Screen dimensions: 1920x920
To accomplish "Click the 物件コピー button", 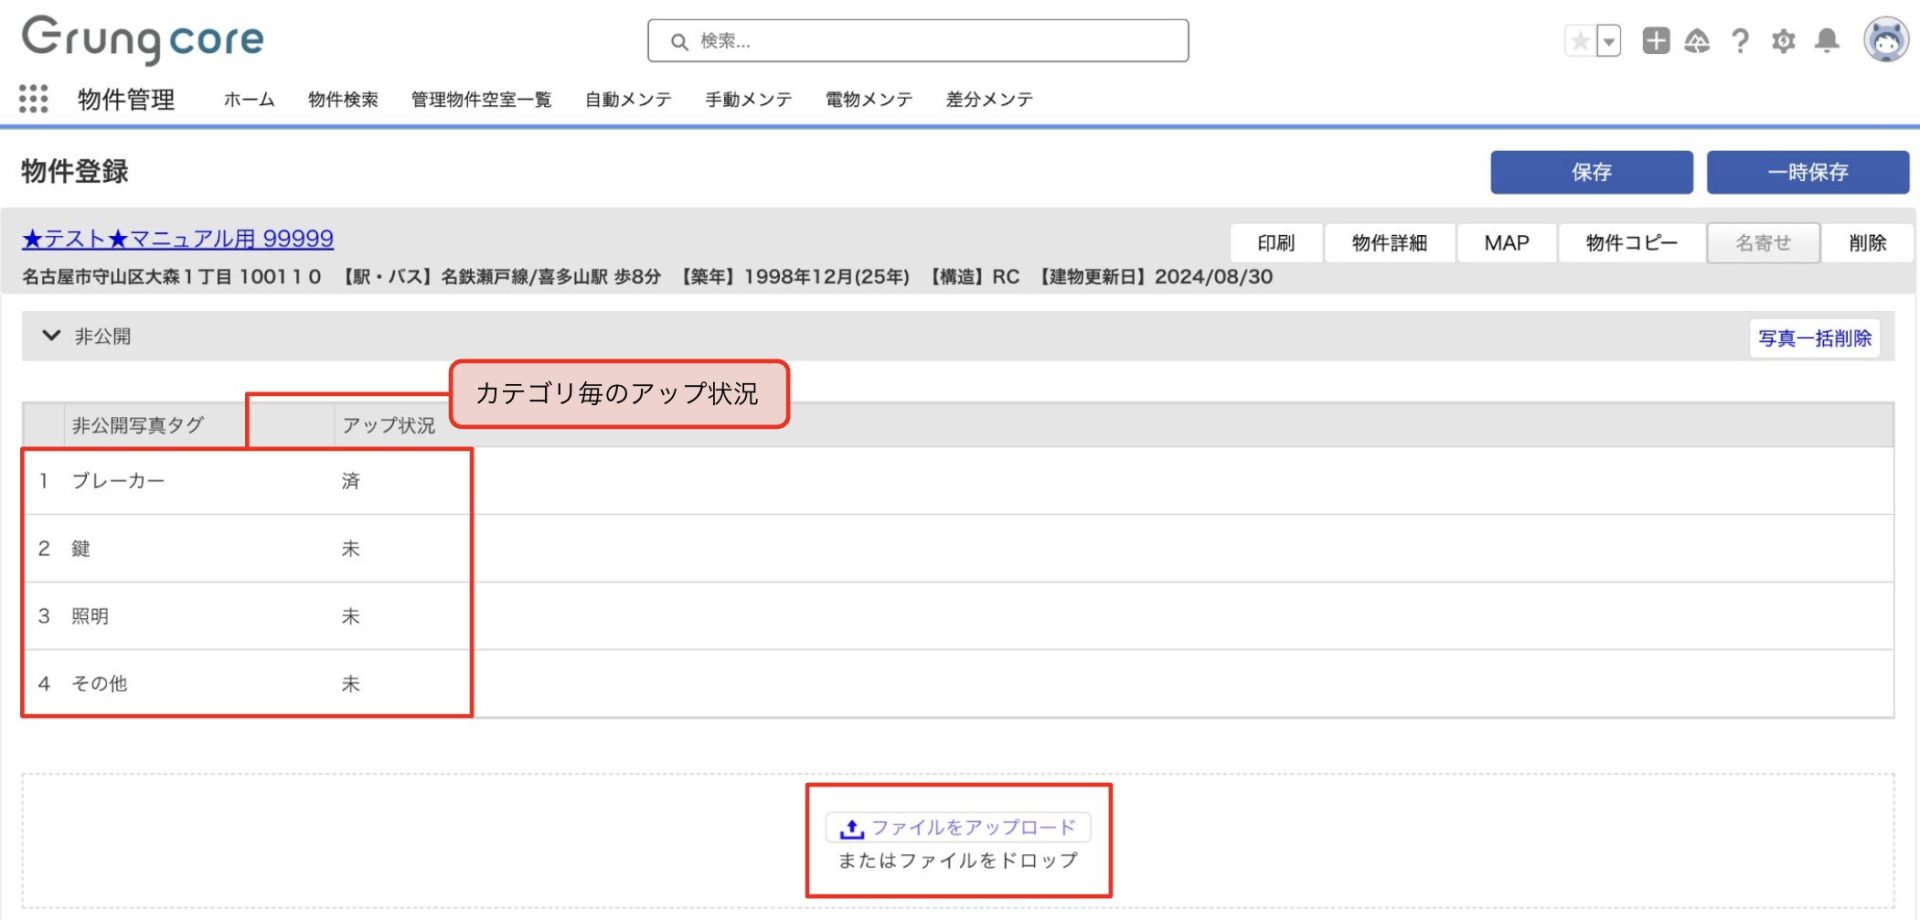I will point(1631,243).
